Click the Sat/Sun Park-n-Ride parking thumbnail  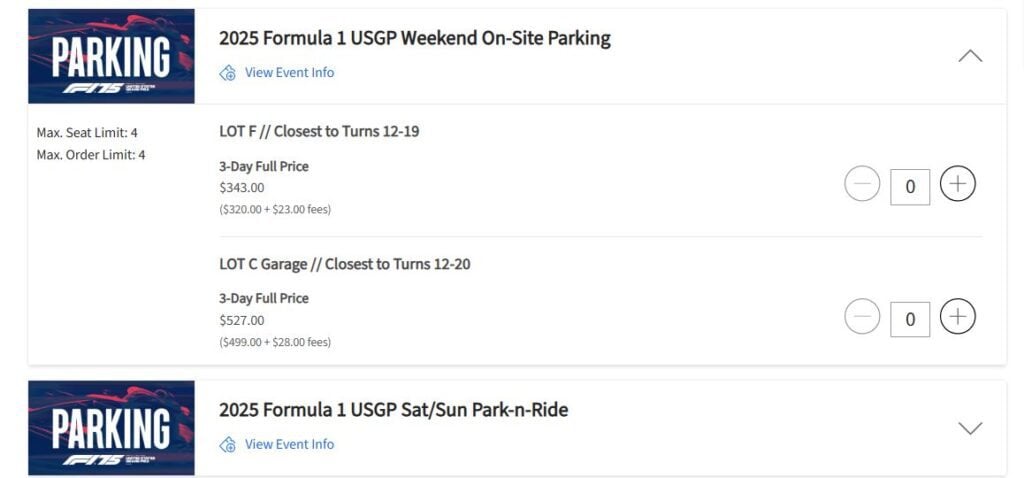tap(111, 428)
